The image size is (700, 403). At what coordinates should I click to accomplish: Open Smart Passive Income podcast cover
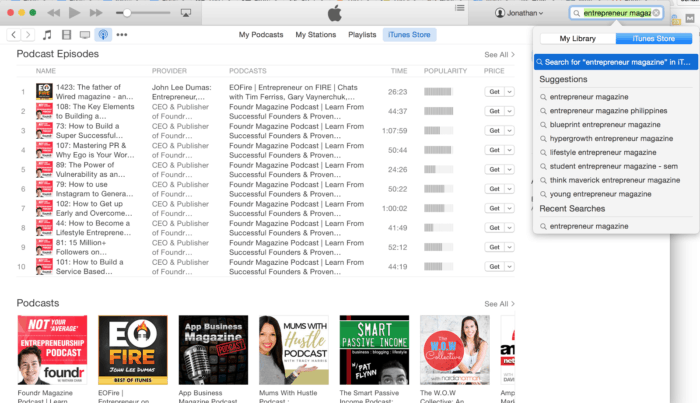pyautogui.click(x=374, y=350)
